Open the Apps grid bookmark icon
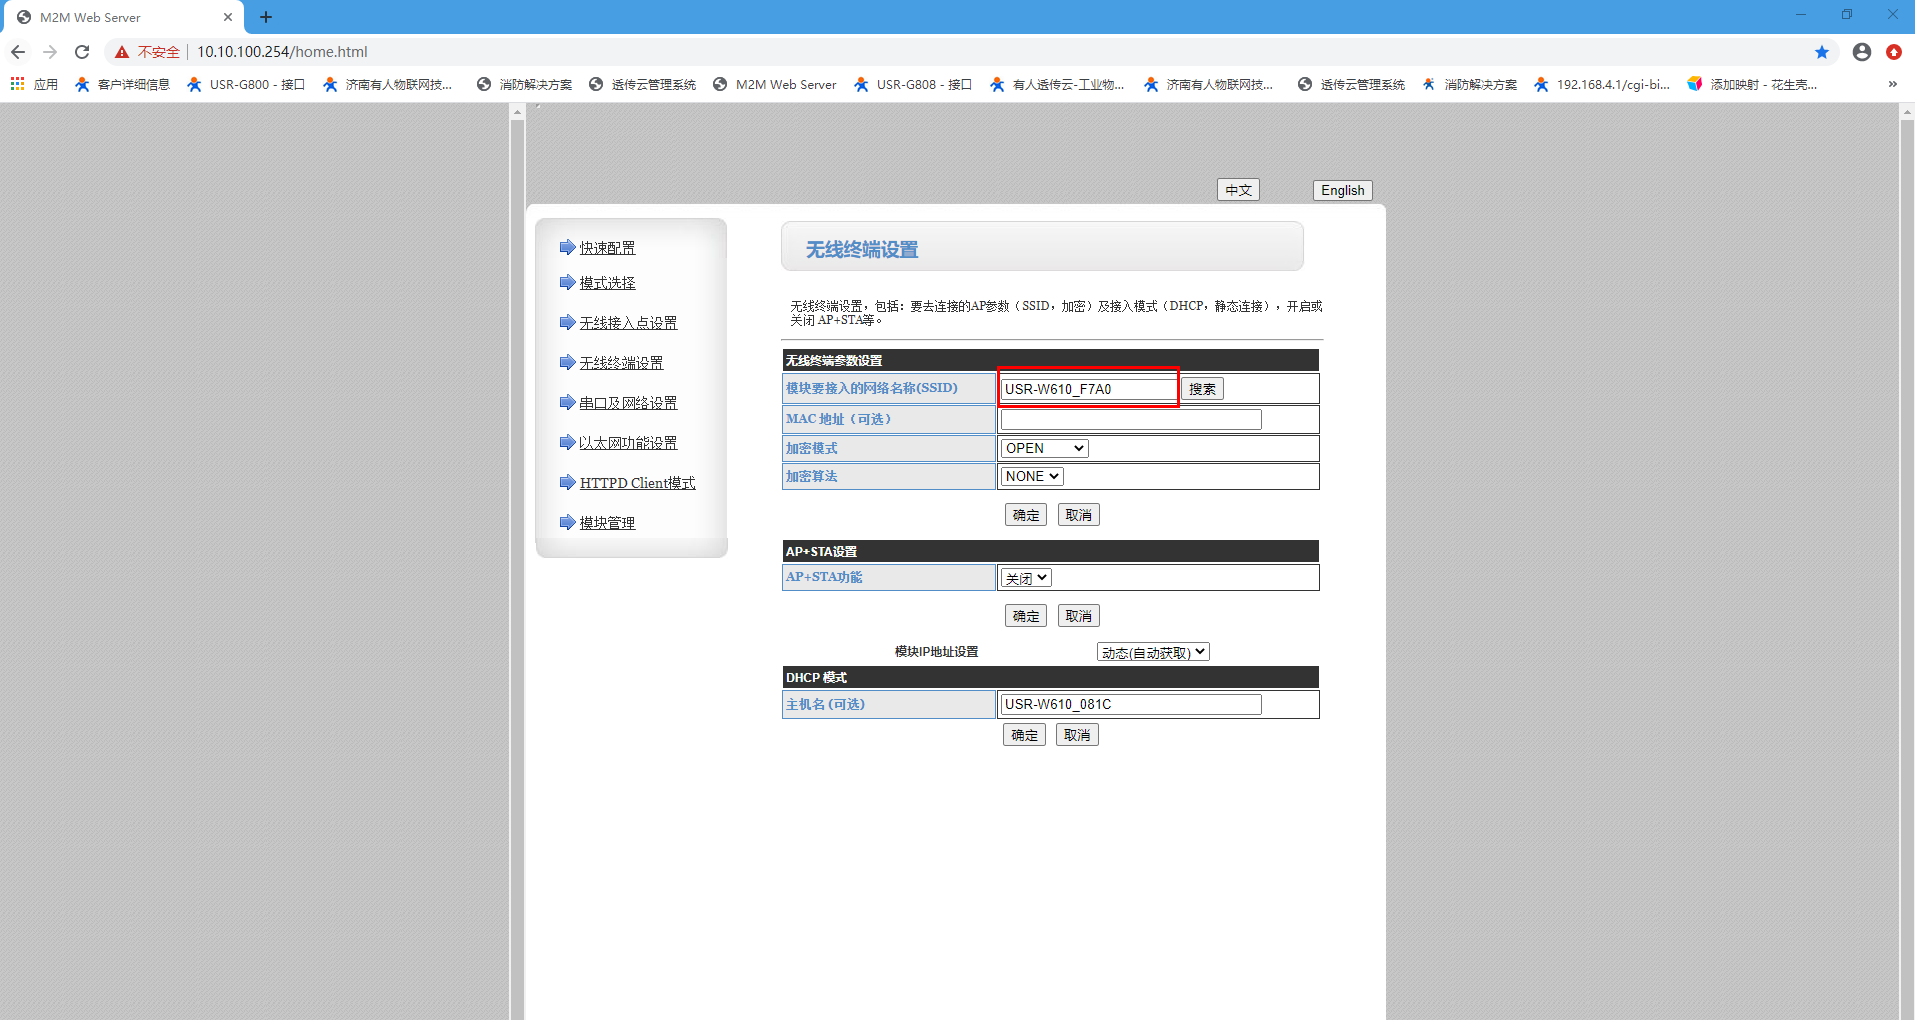The width and height of the screenshot is (1915, 1020). pos(18,84)
